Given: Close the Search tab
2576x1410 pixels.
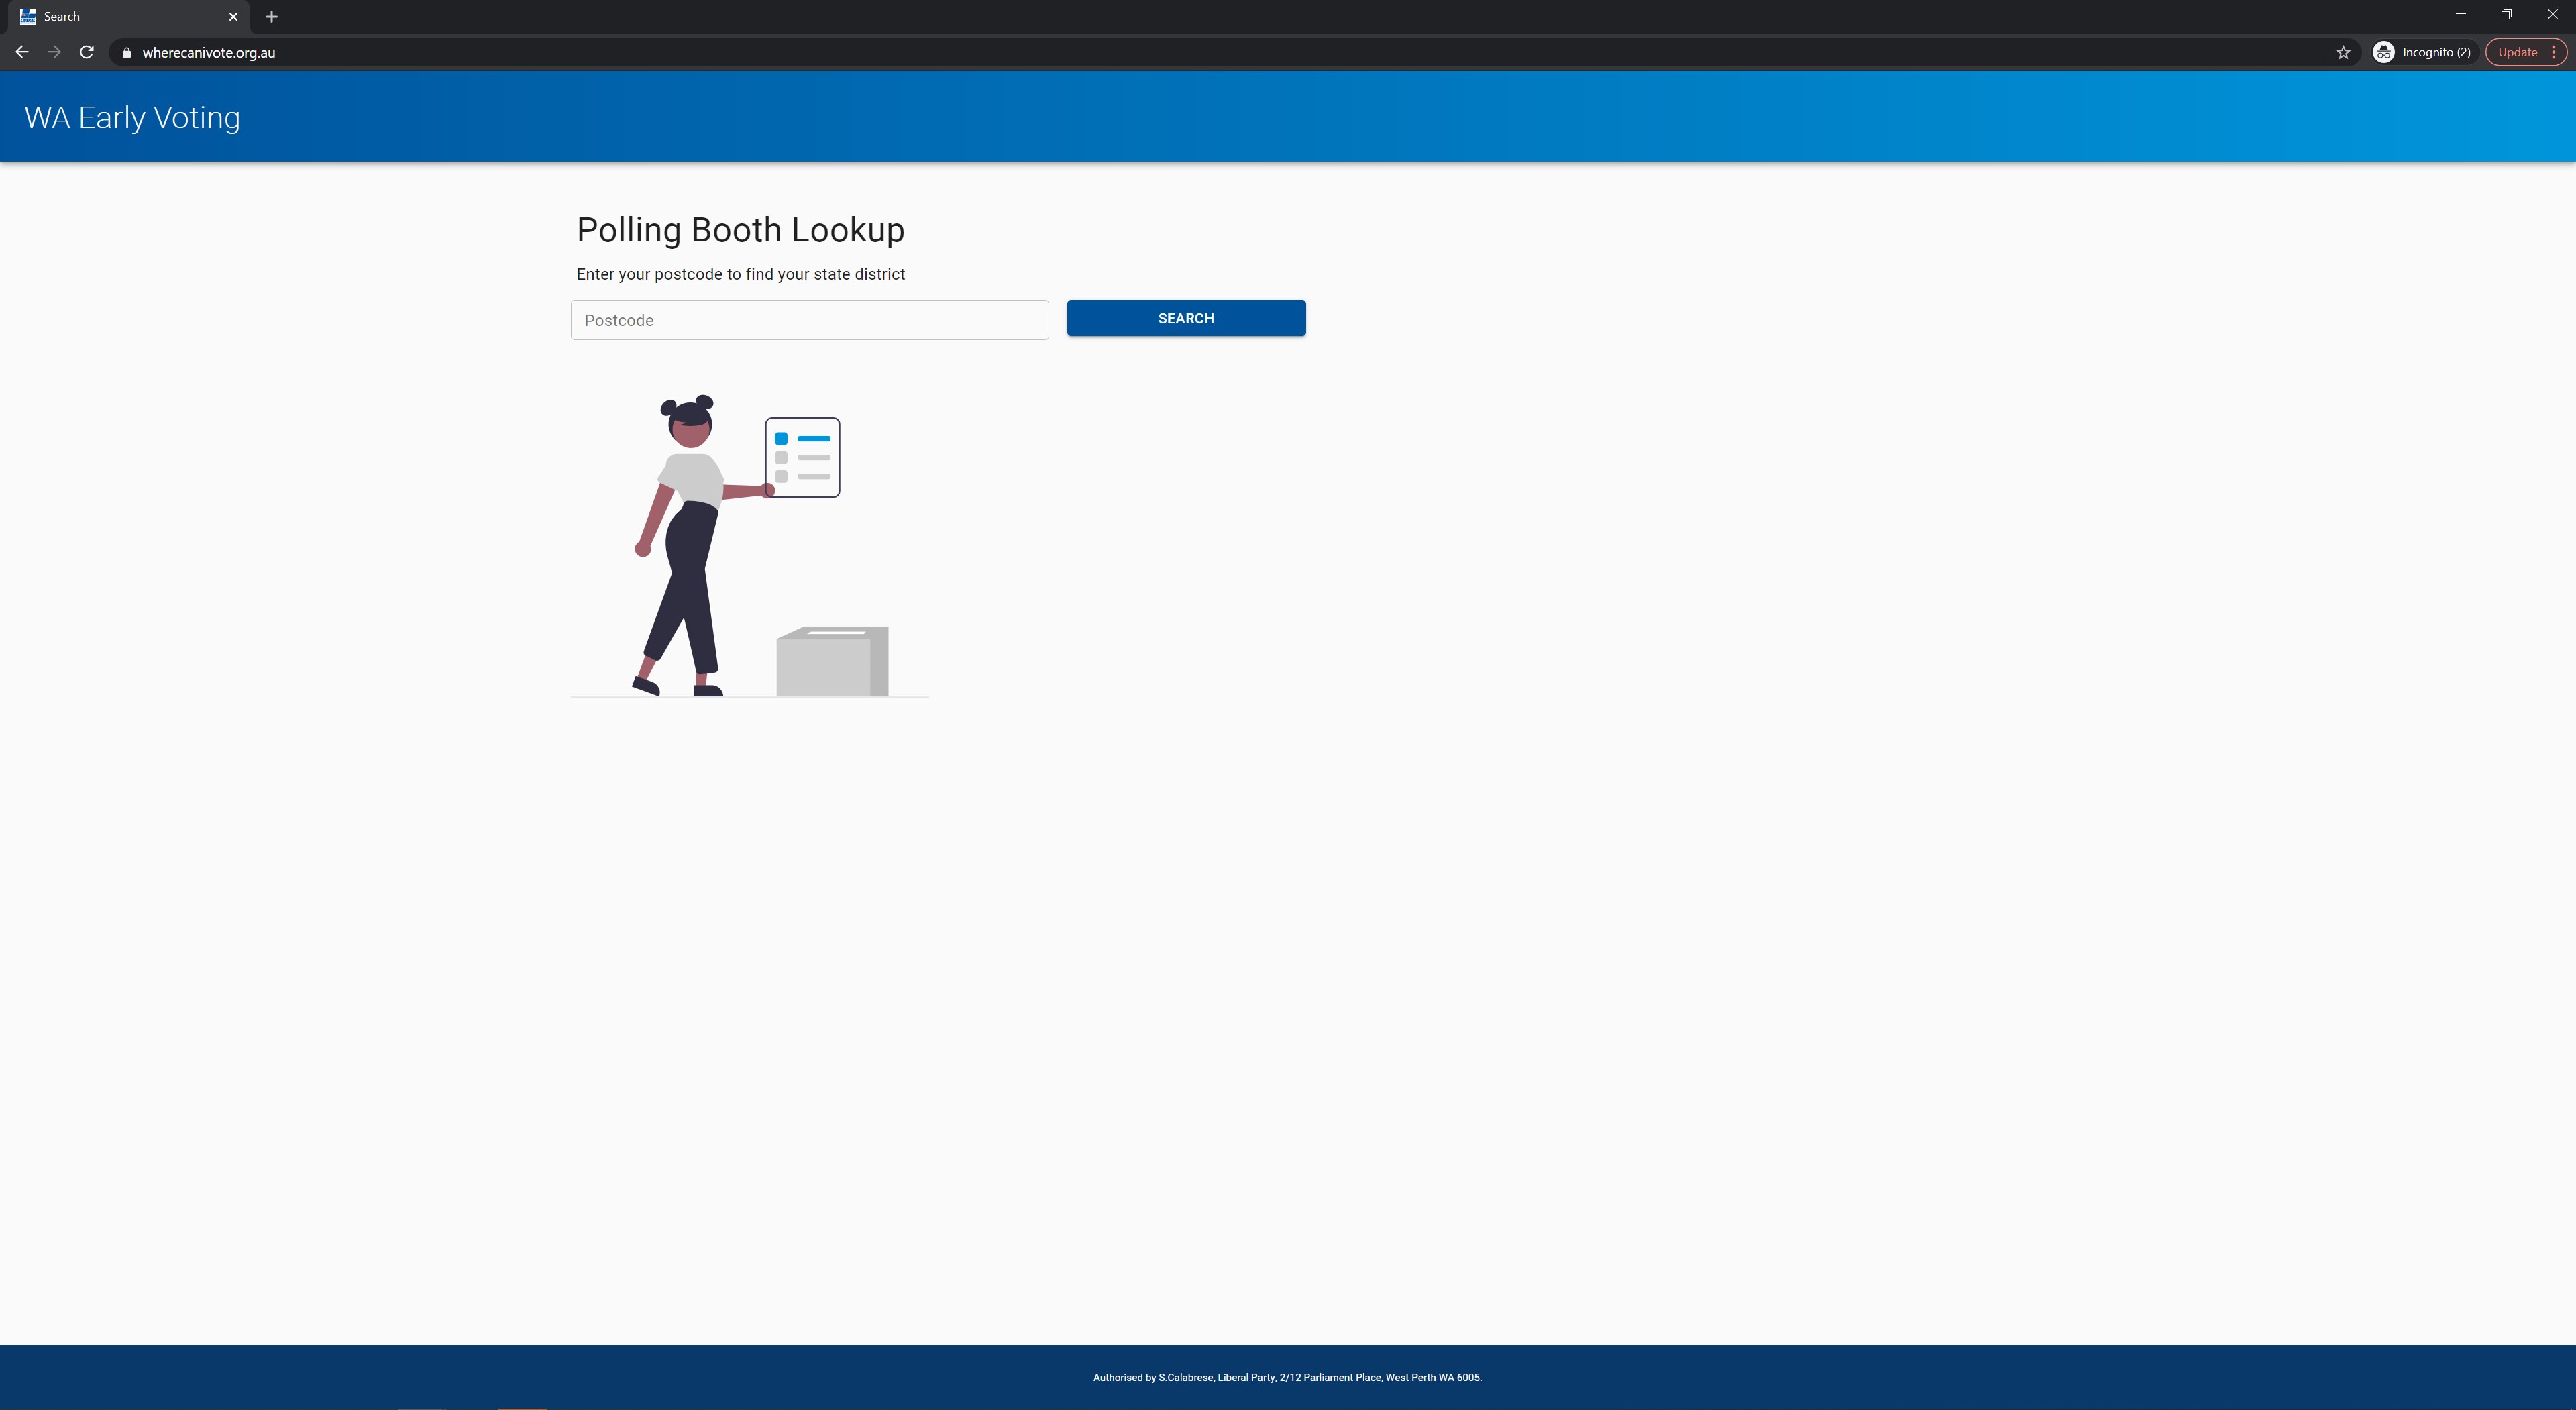Looking at the screenshot, I should tap(233, 17).
